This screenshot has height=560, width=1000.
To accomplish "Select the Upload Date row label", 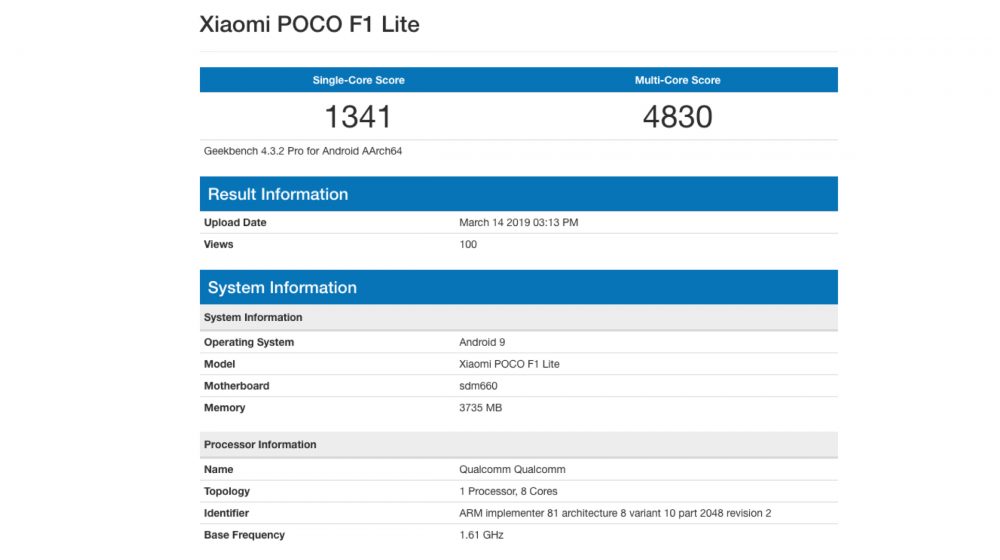I will pos(235,222).
